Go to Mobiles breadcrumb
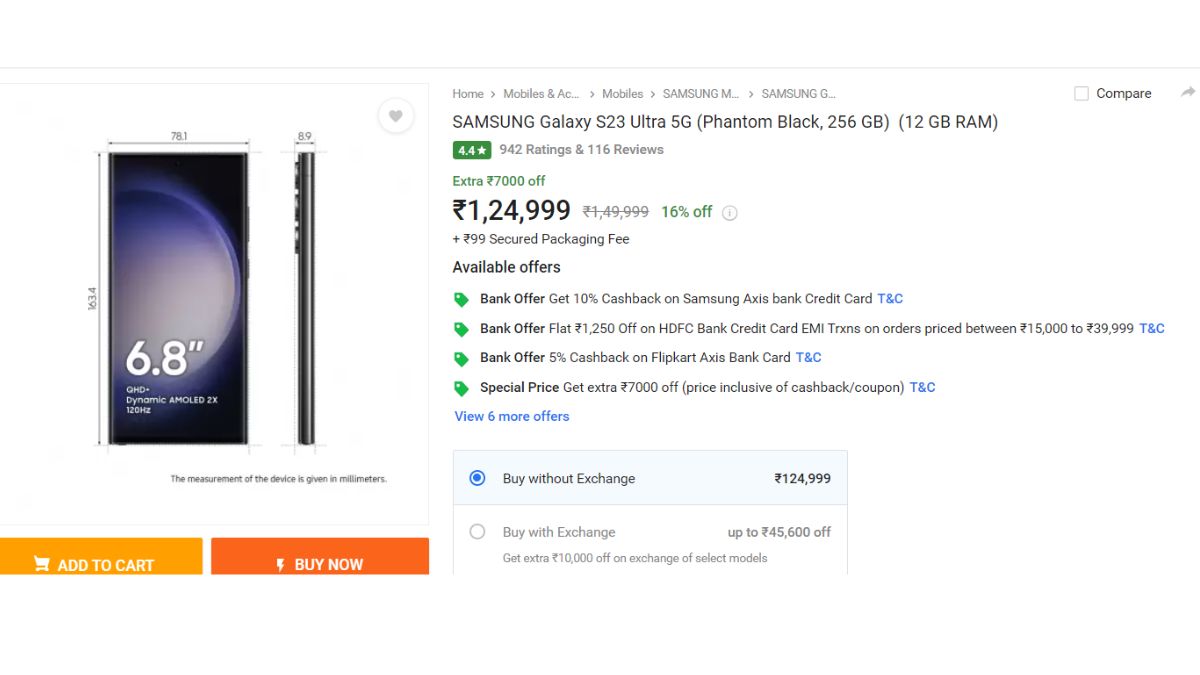 click(x=622, y=94)
